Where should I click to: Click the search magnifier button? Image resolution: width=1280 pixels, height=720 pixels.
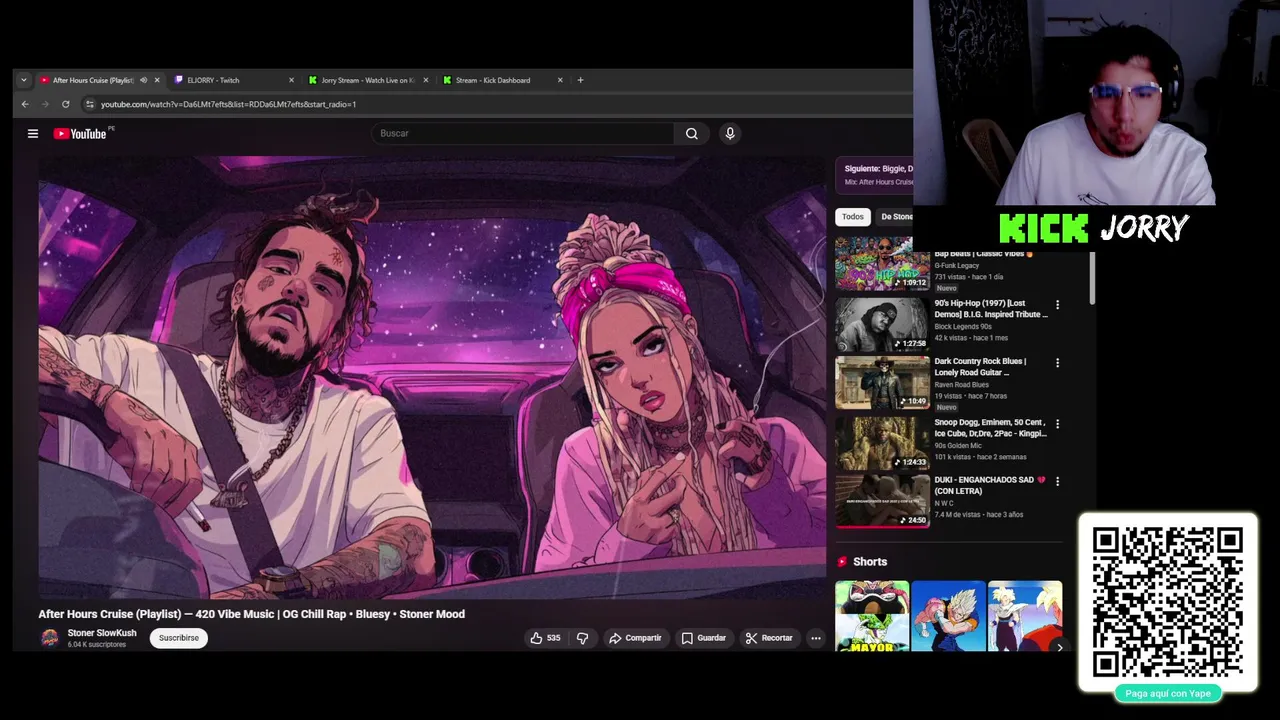pyautogui.click(x=691, y=133)
